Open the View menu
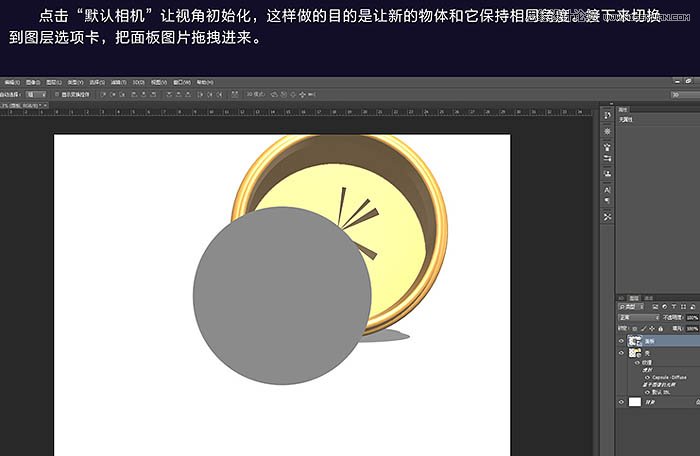 pos(158,82)
